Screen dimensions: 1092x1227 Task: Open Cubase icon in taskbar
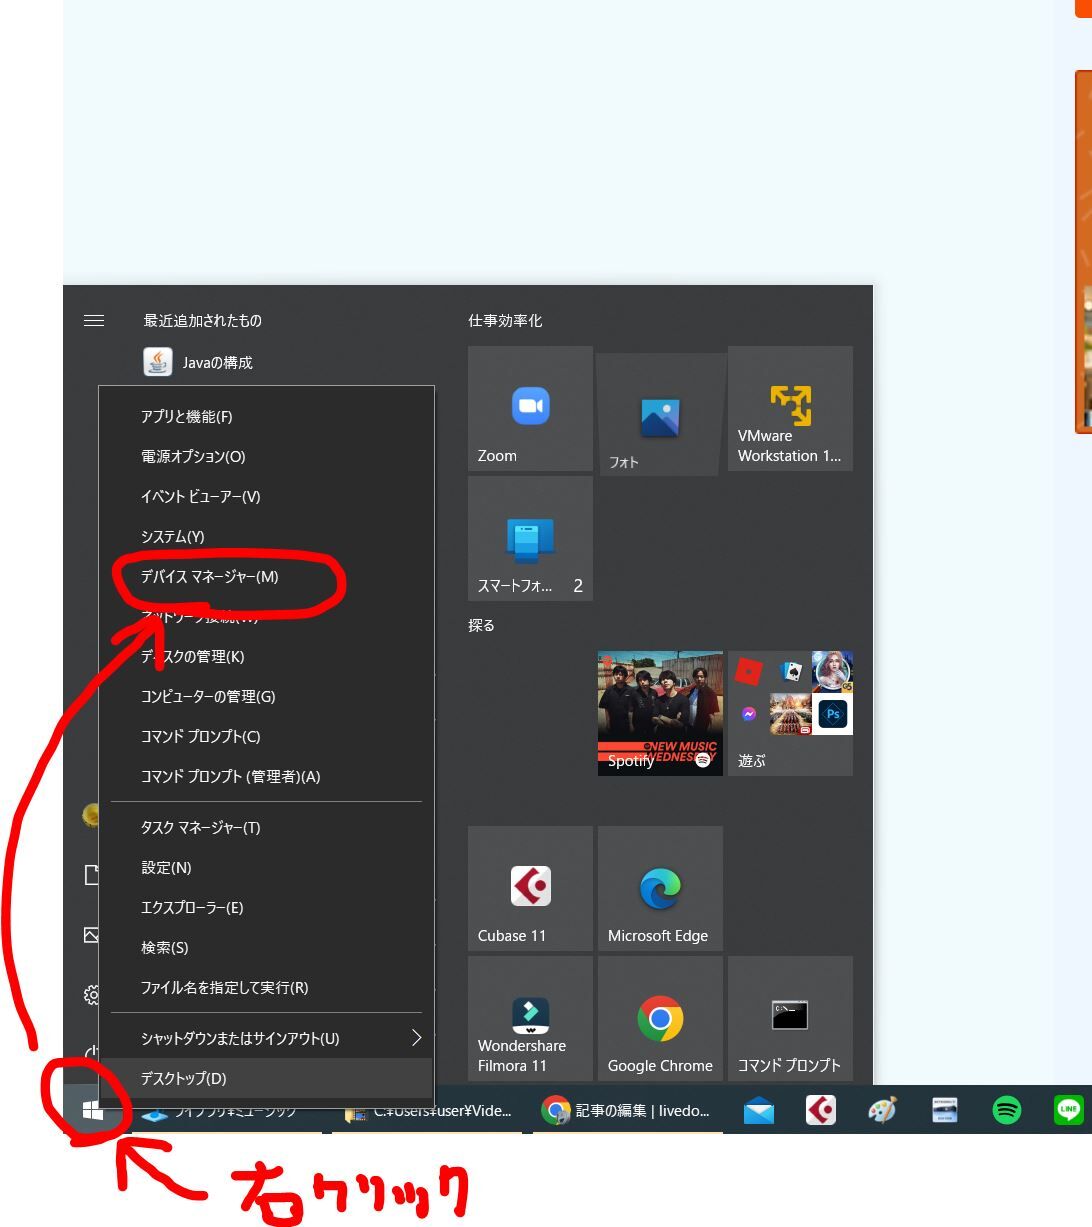[x=821, y=1110]
